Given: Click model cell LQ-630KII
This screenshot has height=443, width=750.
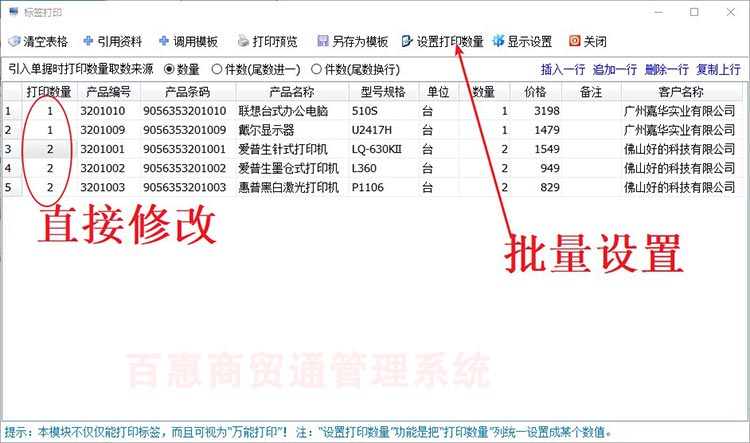Looking at the screenshot, I should pyautogui.click(x=384, y=149).
